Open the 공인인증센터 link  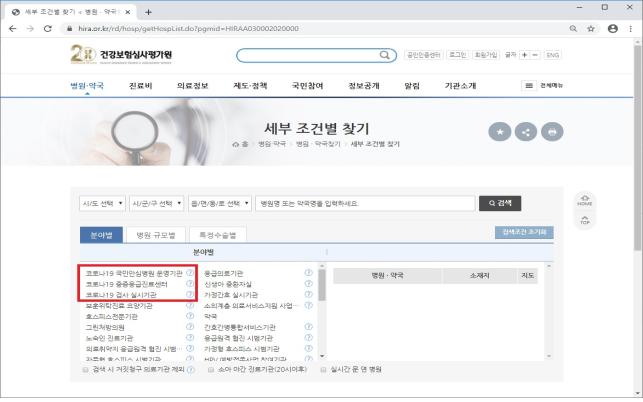coord(424,55)
